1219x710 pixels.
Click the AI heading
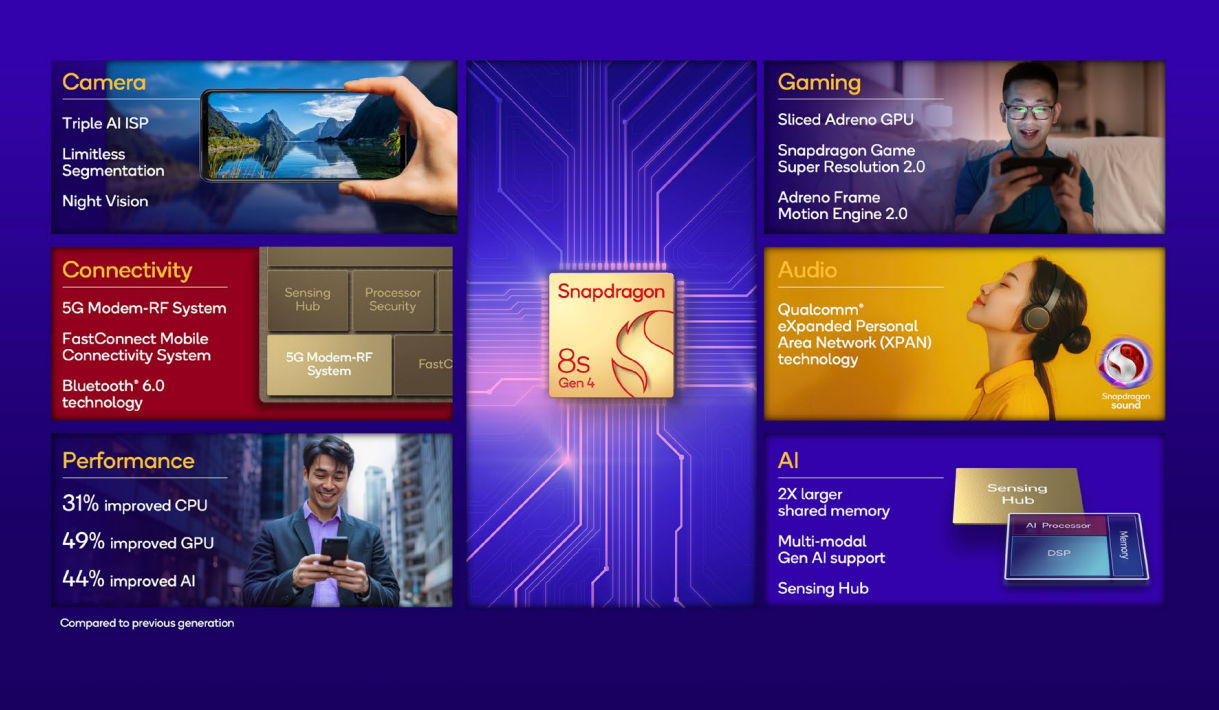pos(788,461)
